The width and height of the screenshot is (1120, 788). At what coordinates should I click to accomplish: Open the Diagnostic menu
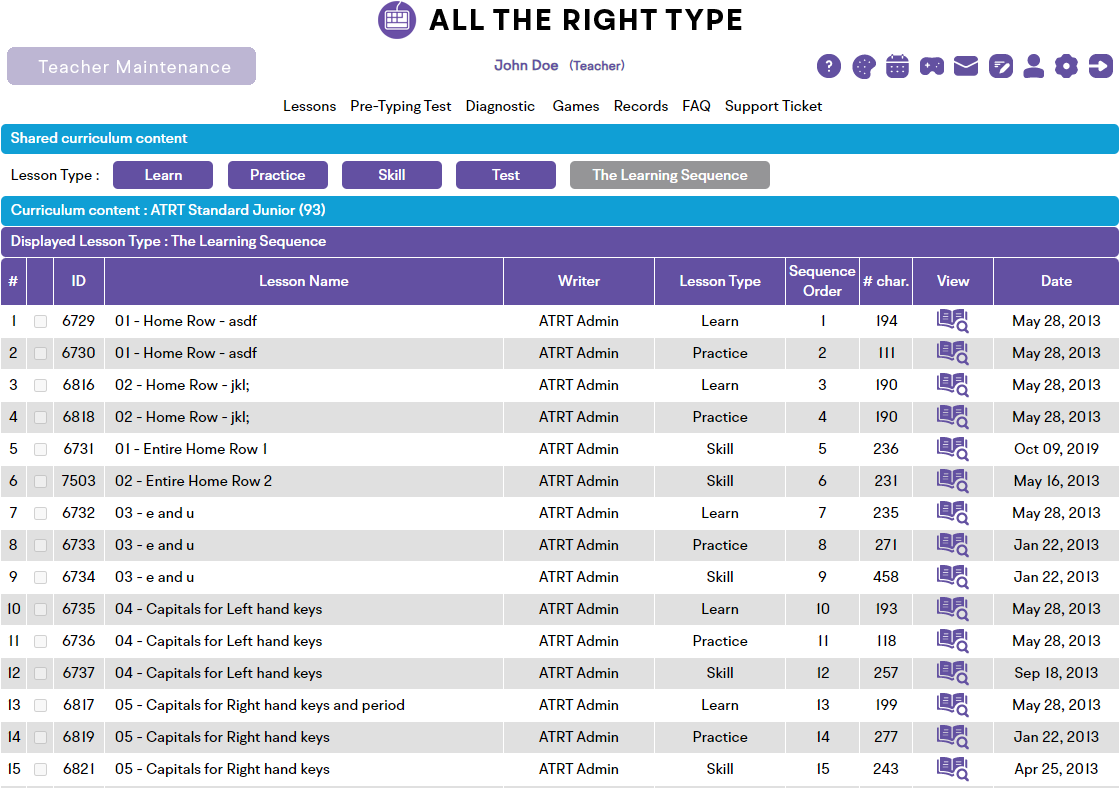pos(500,106)
